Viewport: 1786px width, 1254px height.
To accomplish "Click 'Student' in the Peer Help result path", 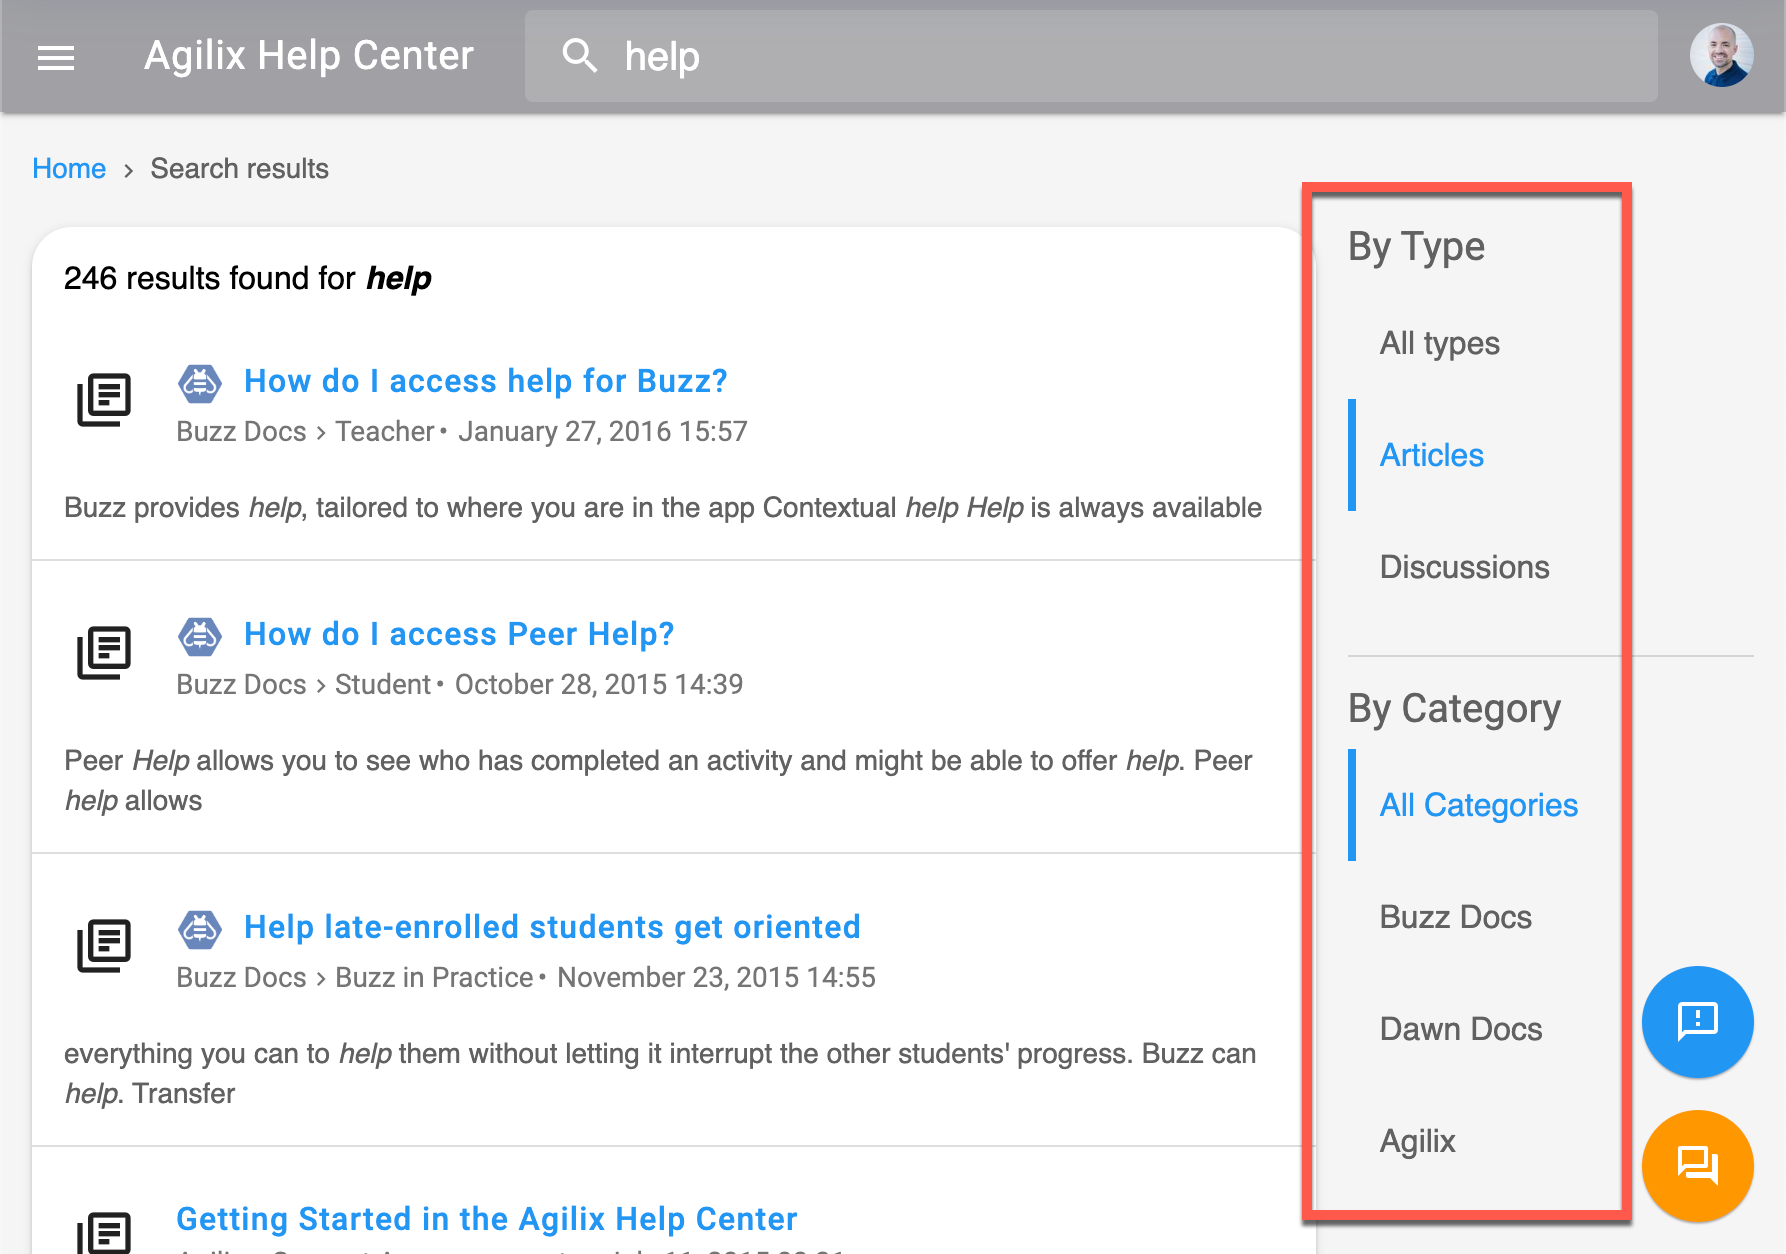I will click(x=382, y=684).
